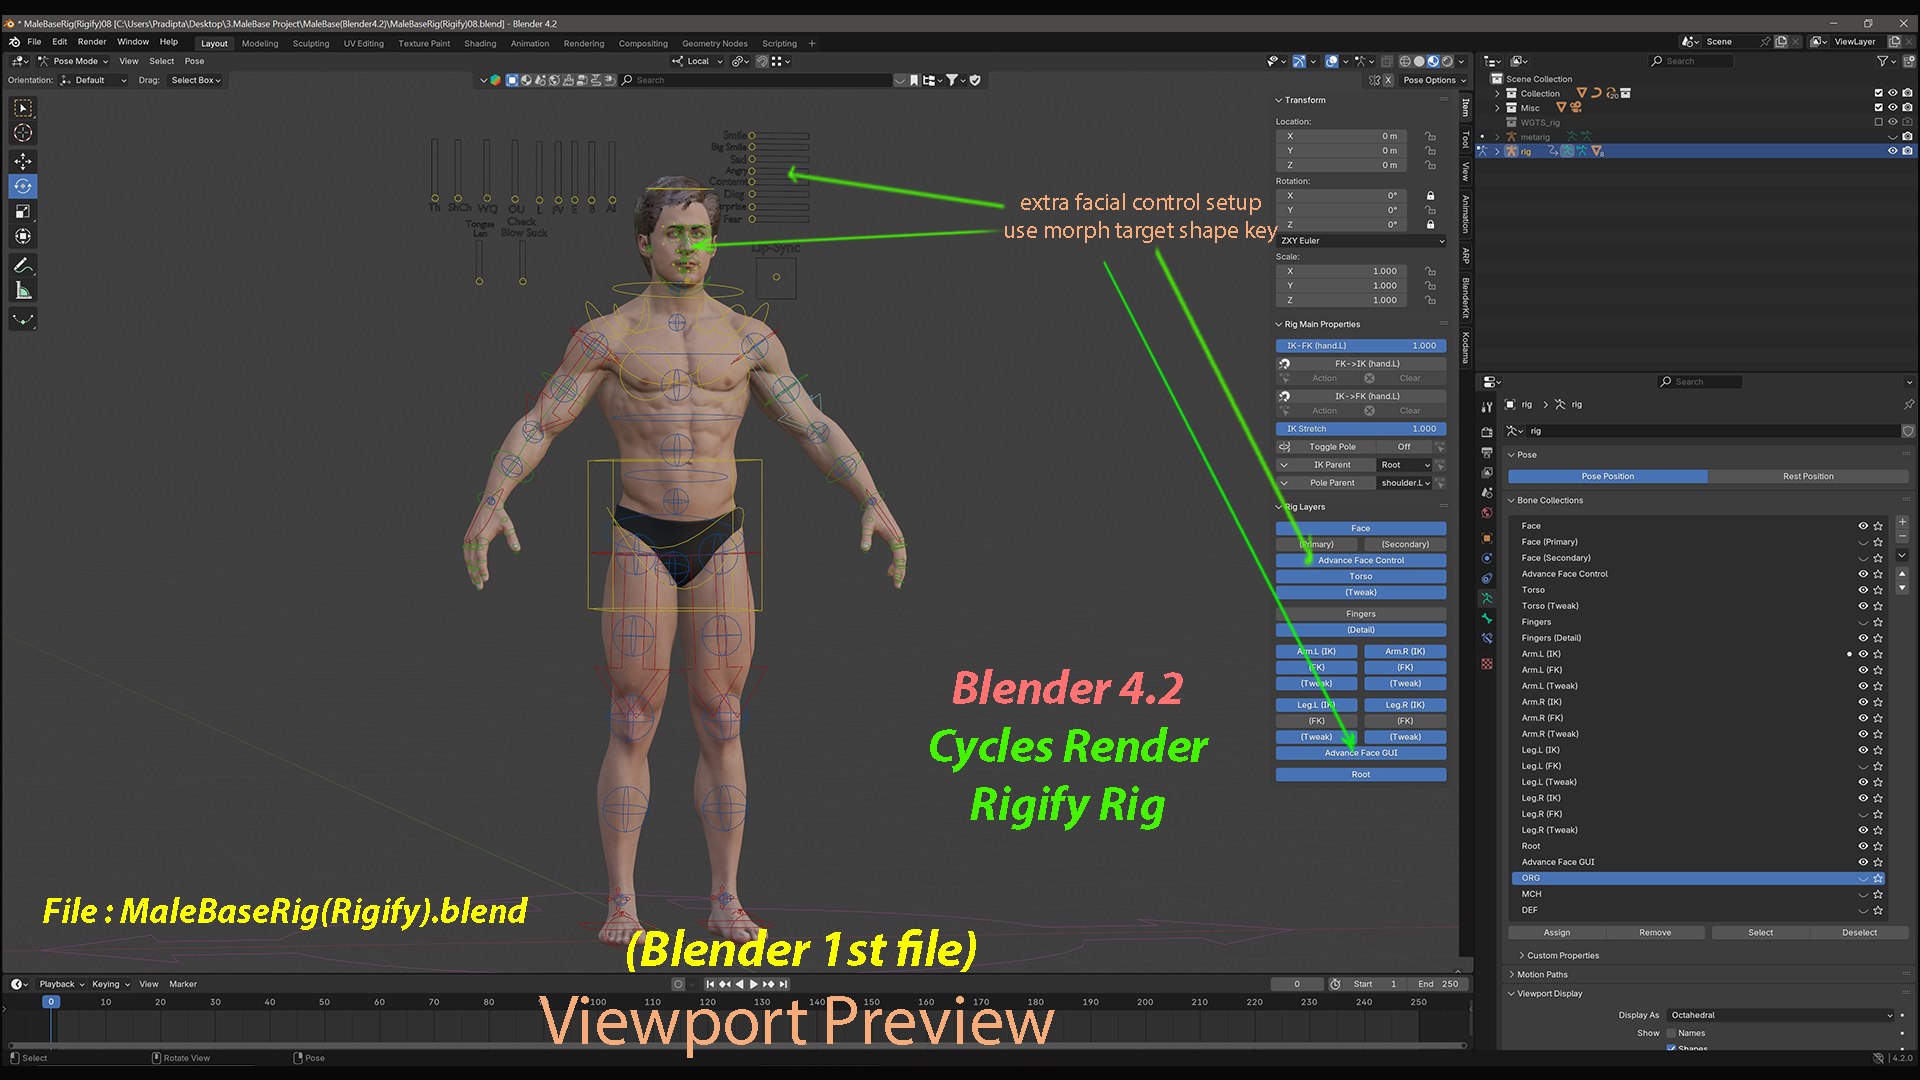
Task: Switch to the Sculpting workspace tab
Action: point(311,44)
